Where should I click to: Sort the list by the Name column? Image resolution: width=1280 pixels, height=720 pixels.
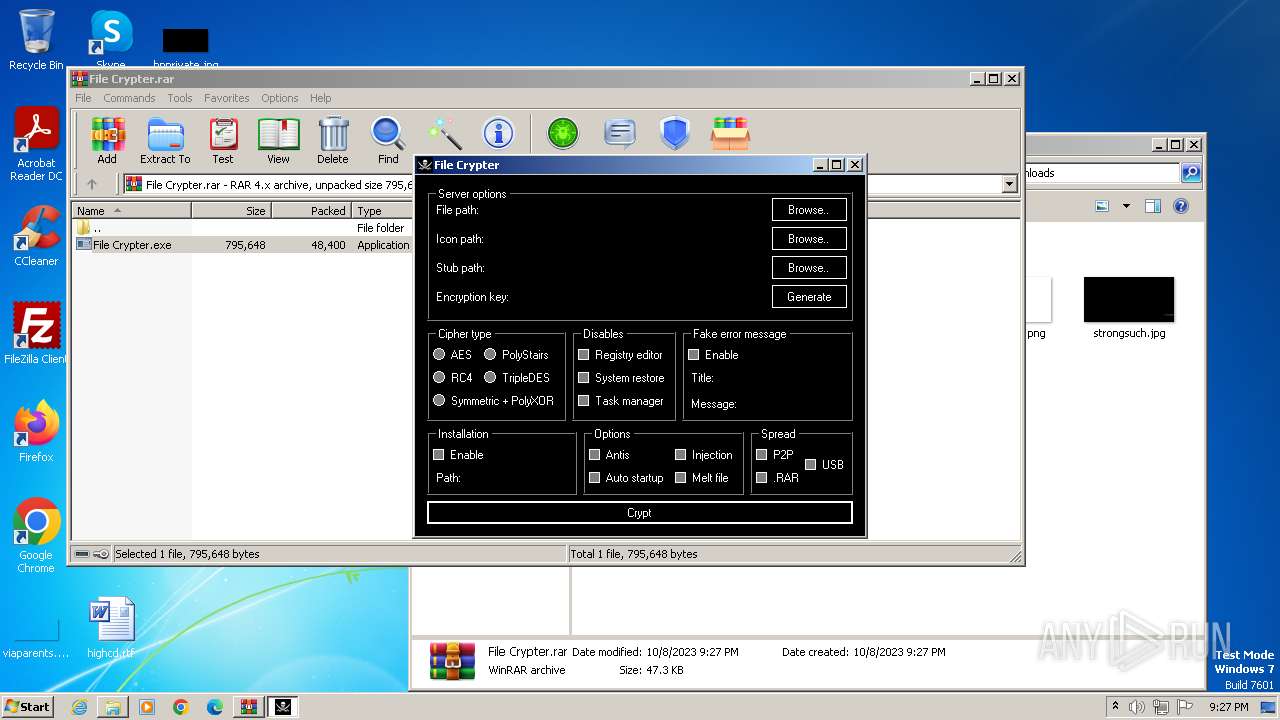[131, 211]
